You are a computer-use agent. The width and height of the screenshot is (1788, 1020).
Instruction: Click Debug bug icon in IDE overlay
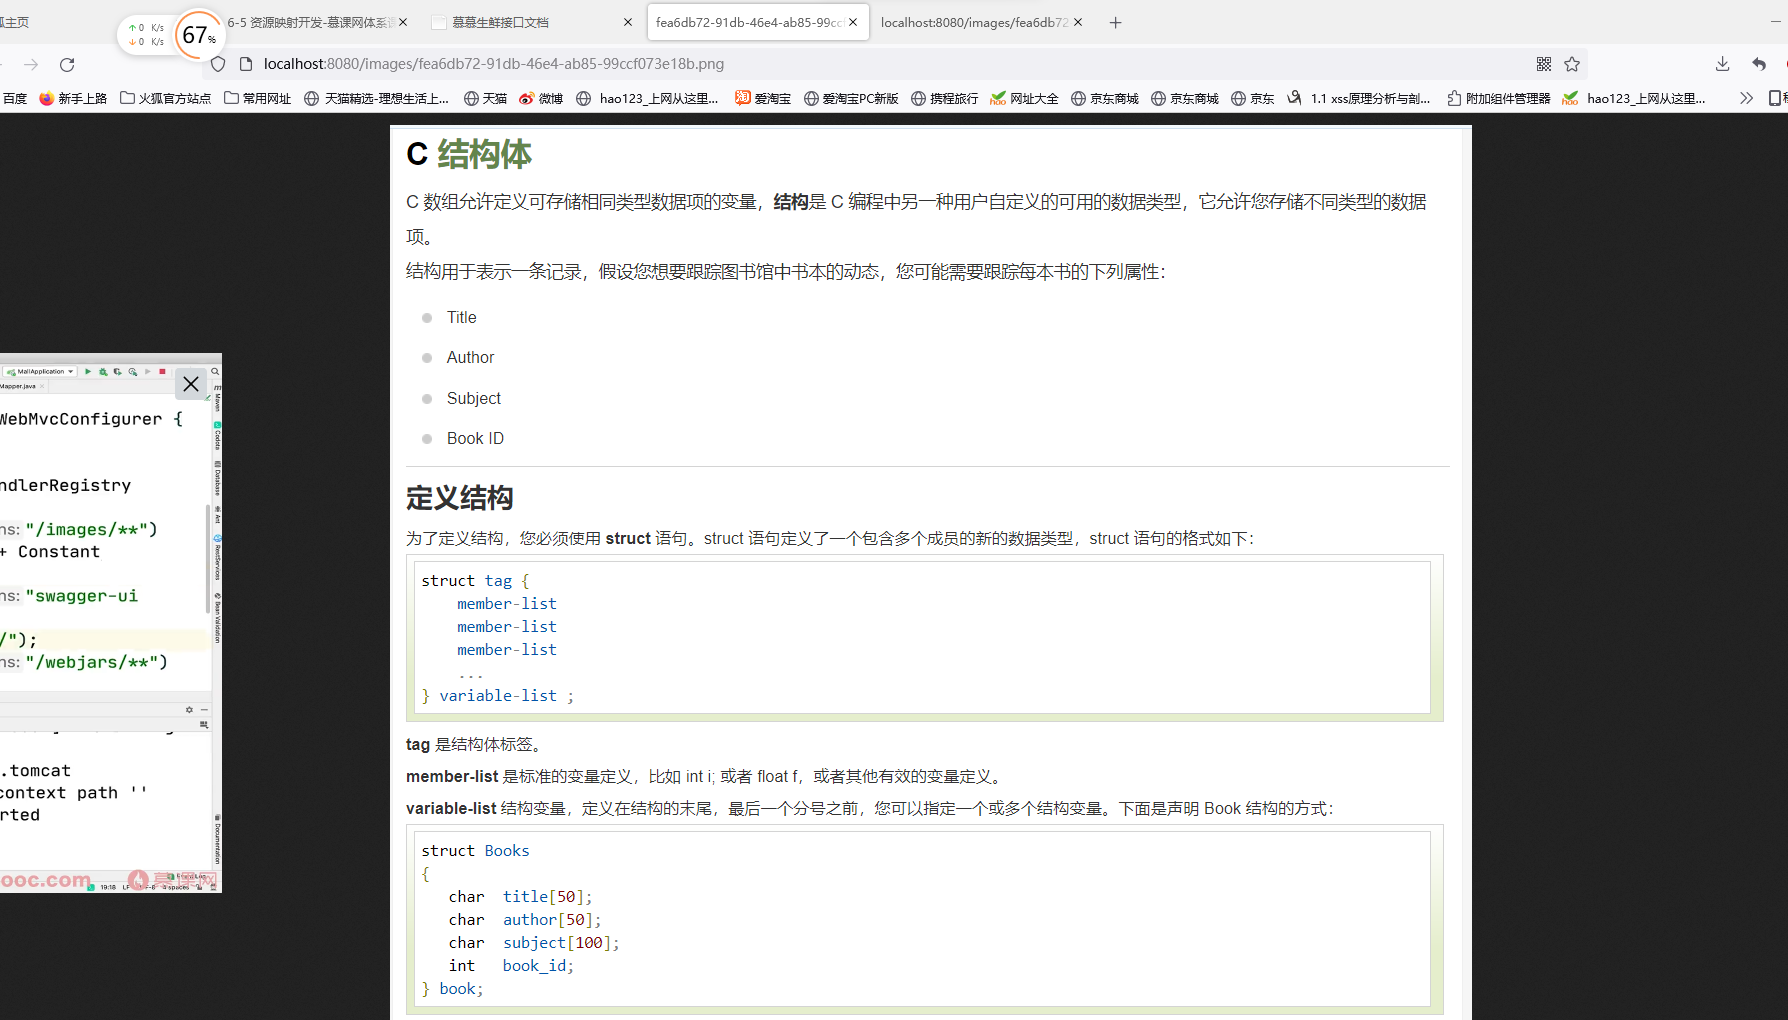pyautogui.click(x=103, y=371)
